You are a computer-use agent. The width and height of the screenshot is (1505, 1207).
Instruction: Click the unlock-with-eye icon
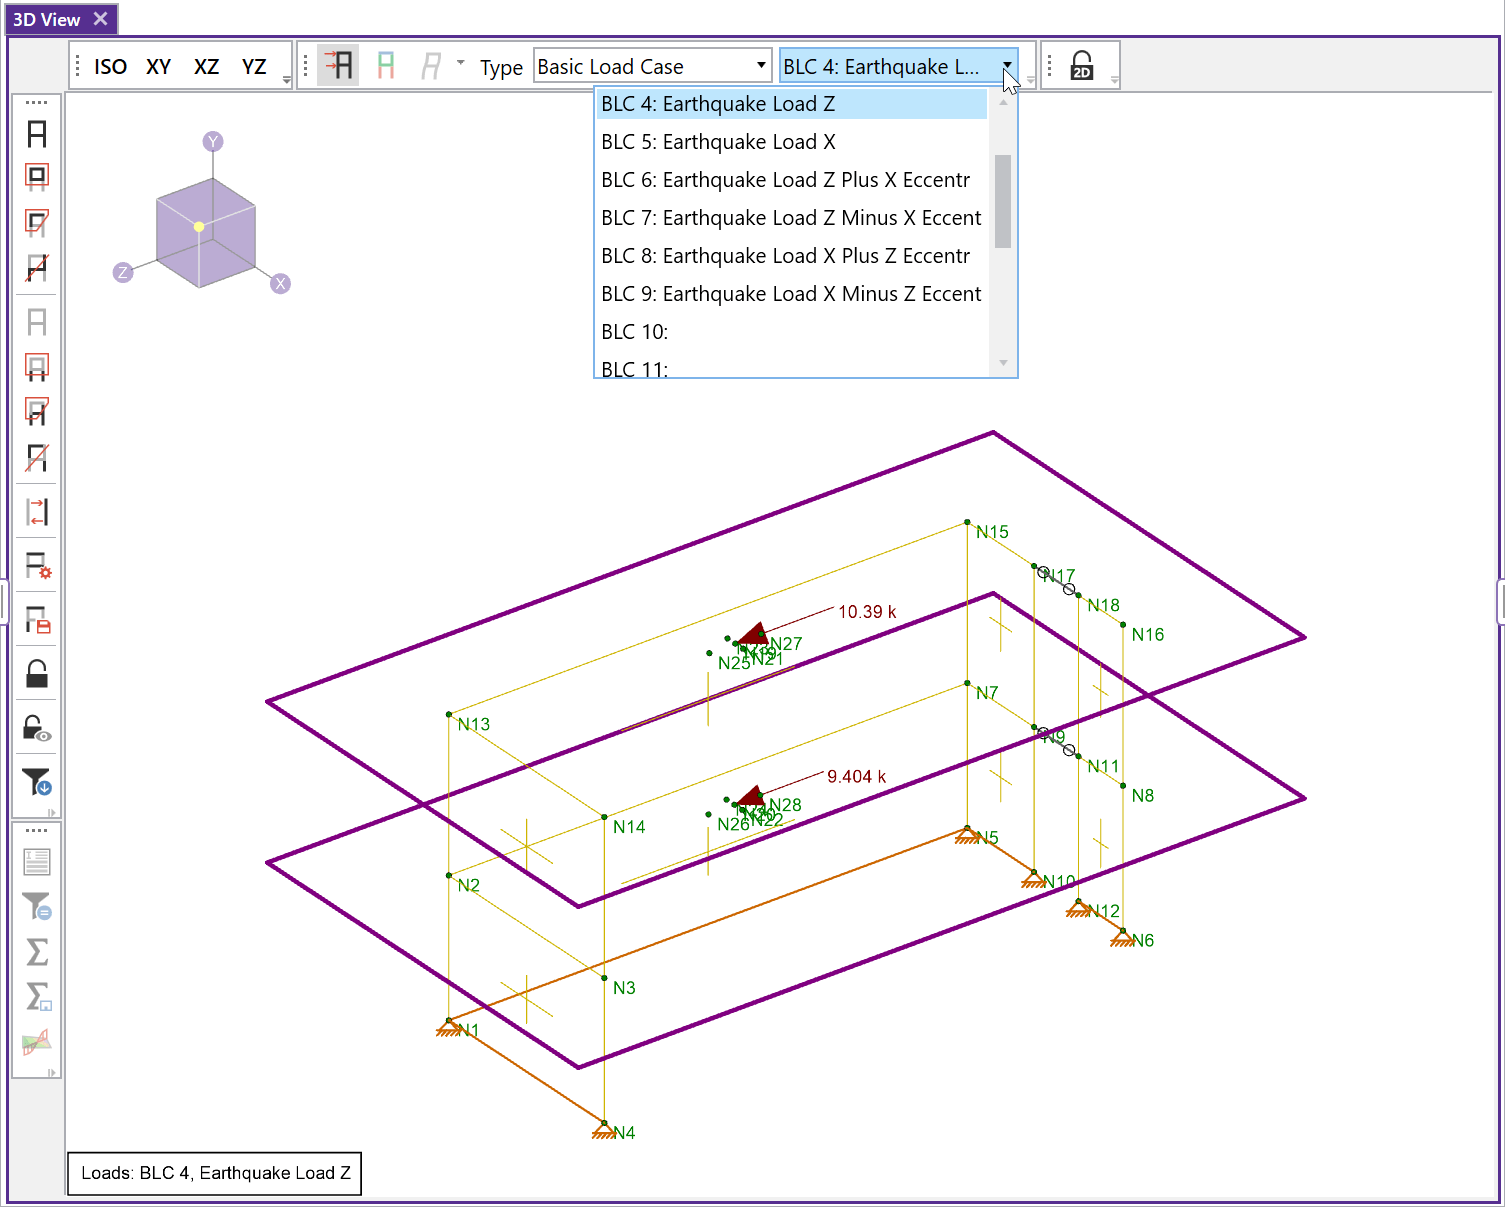(x=36, y=727)
